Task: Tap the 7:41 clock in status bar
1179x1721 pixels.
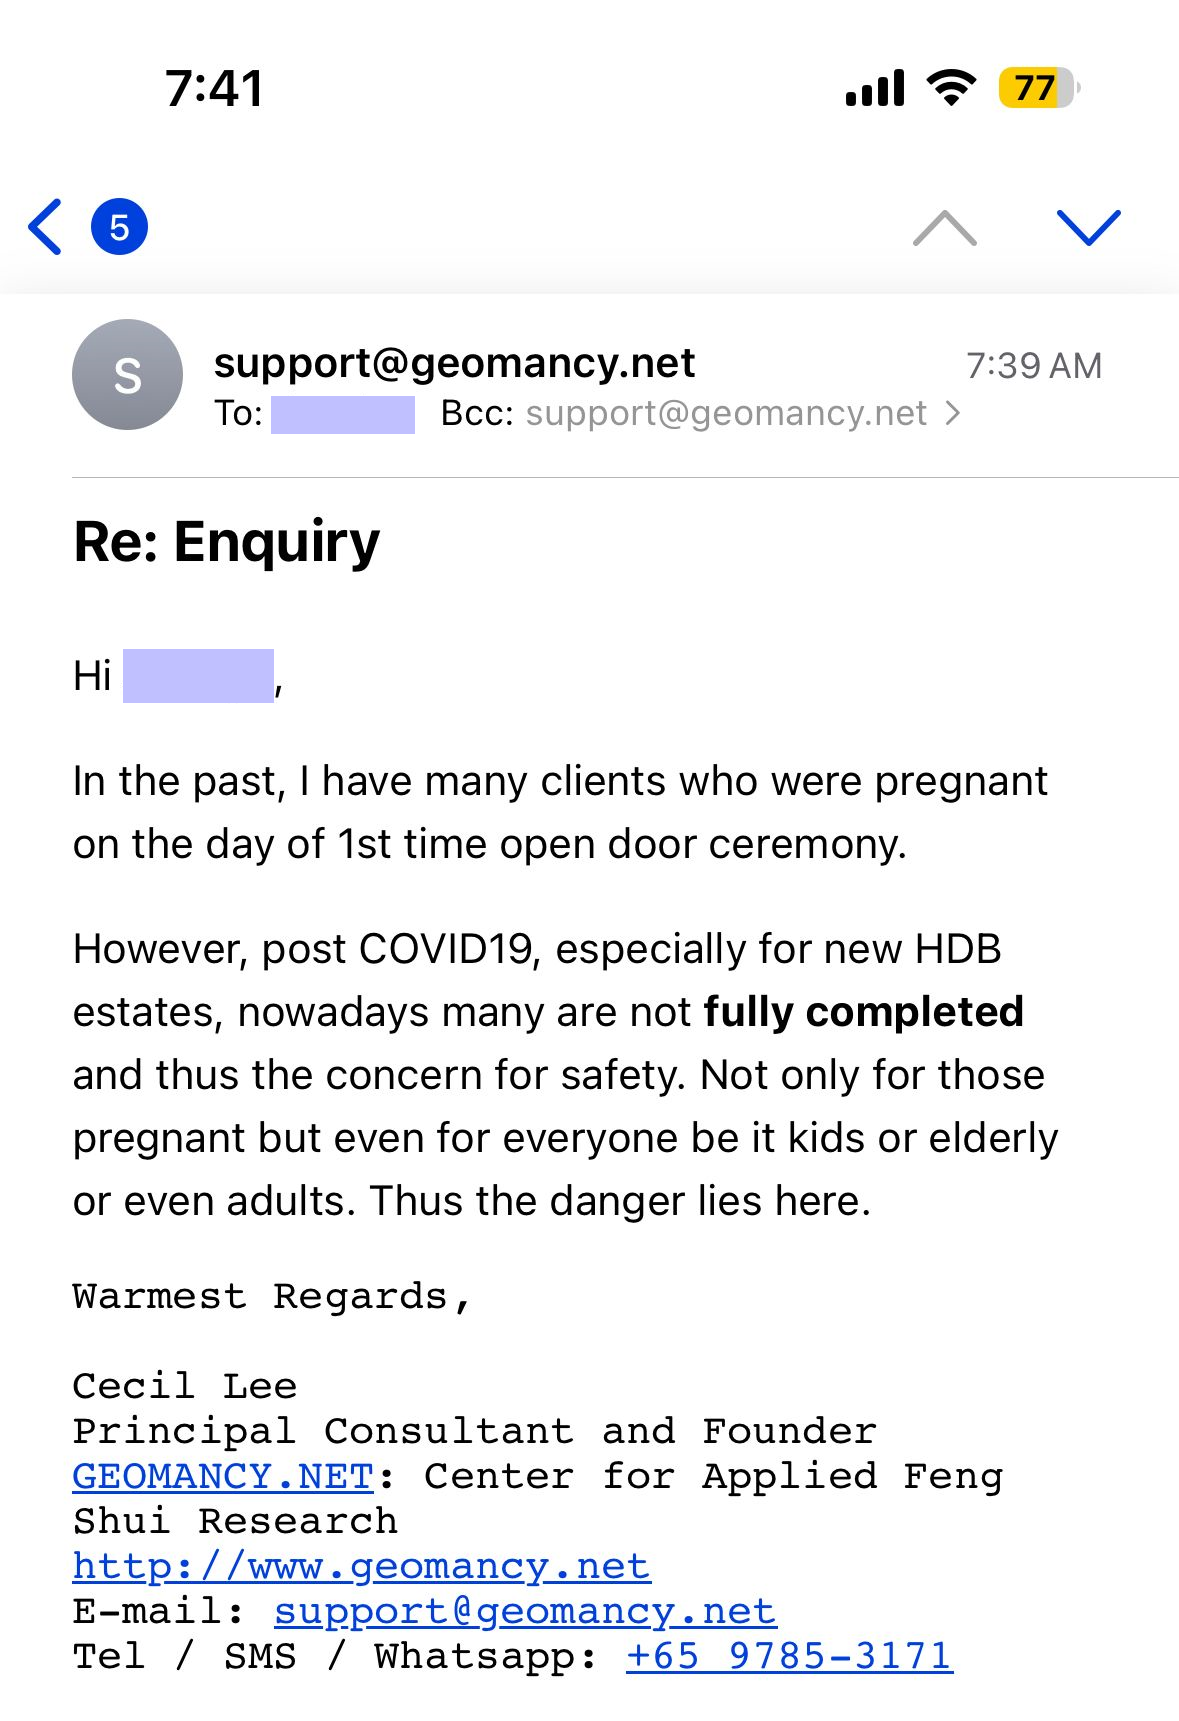Action: coord(214,88)
